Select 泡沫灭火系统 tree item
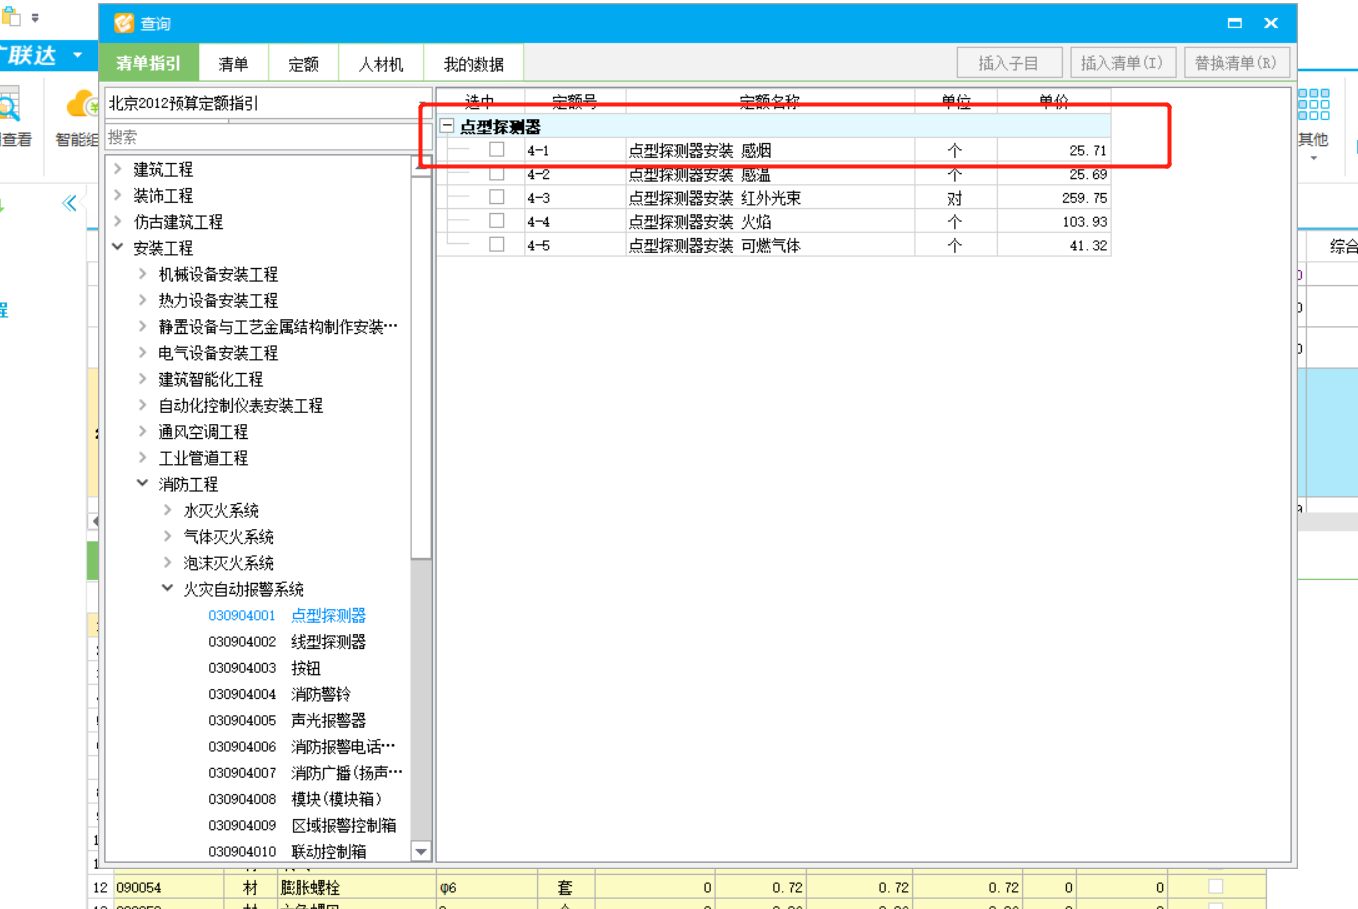The width and height of the screenshot is (1358, 909). [228, 562]
